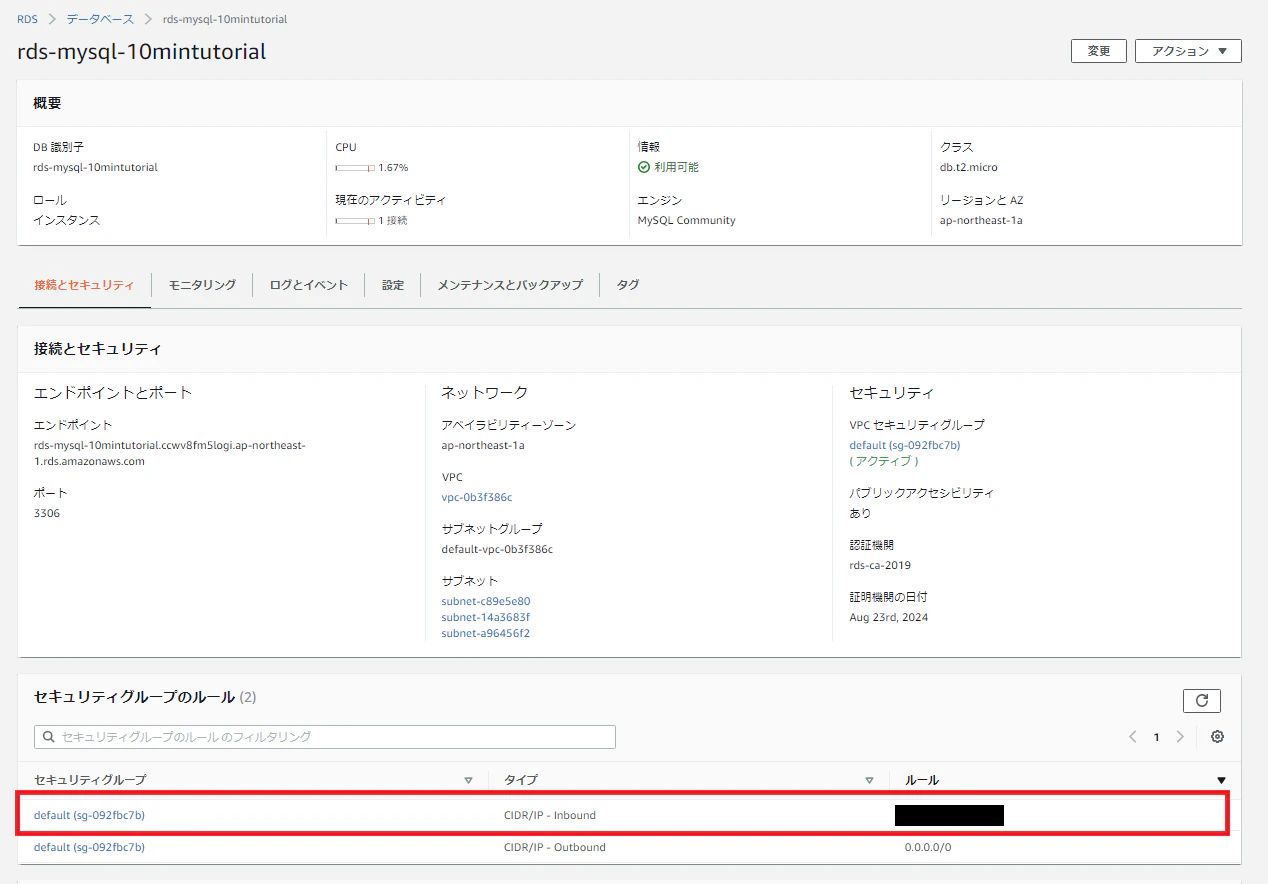Viewport: 1268px width, 884px height.
Task: Go to previous page of rules
Action: [1133, 737]
